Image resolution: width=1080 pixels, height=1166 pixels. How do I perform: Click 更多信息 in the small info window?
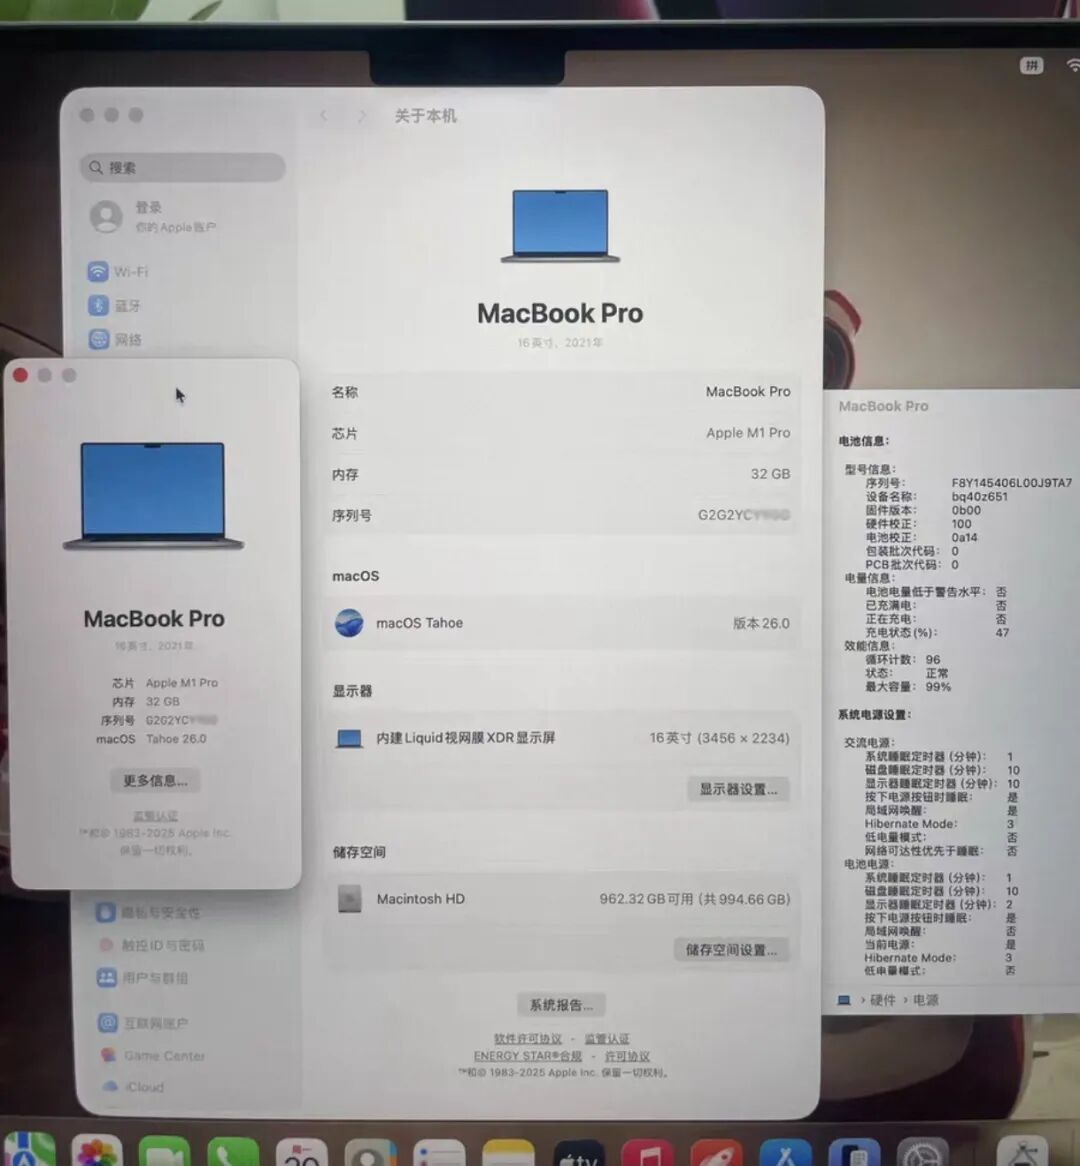click(x=154, y=780)
